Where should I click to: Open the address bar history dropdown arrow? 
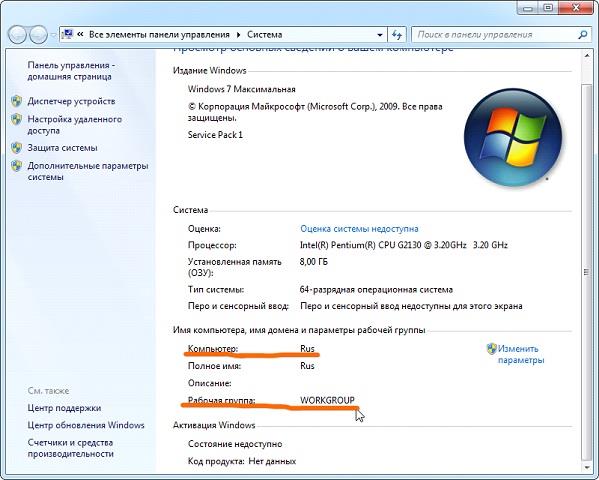380,35
